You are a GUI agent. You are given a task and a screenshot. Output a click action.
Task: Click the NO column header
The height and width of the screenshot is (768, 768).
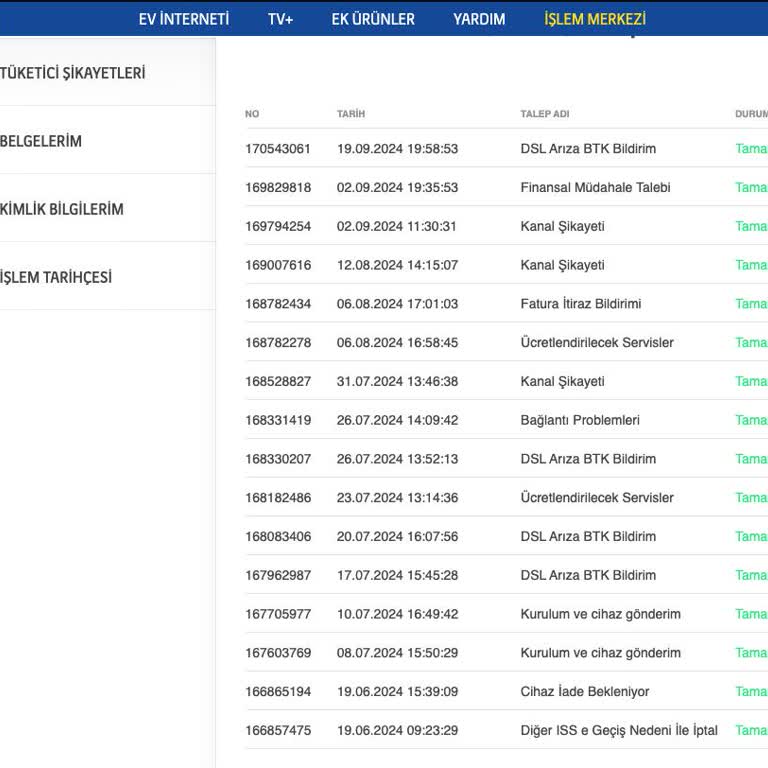pos(252,114)
